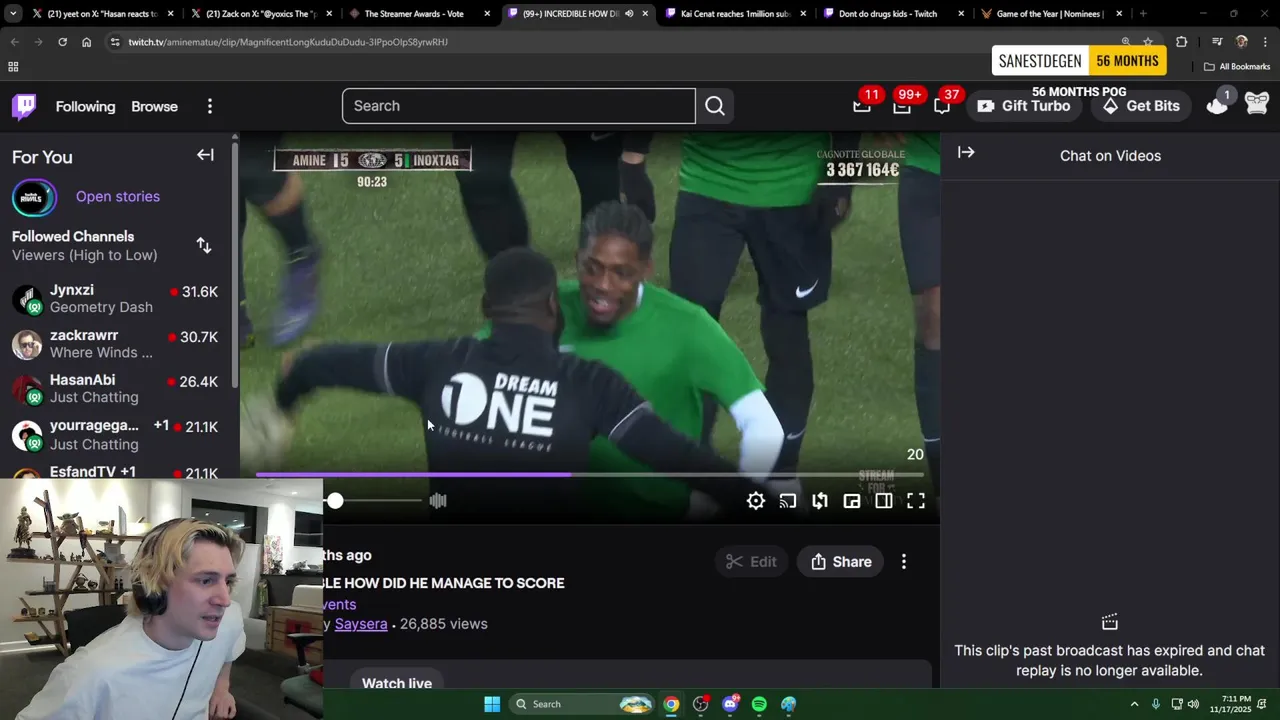The height and width of the screenshot is (720, 1280).
Task: Open browser tab search dropdown
Action: point(12,14)
